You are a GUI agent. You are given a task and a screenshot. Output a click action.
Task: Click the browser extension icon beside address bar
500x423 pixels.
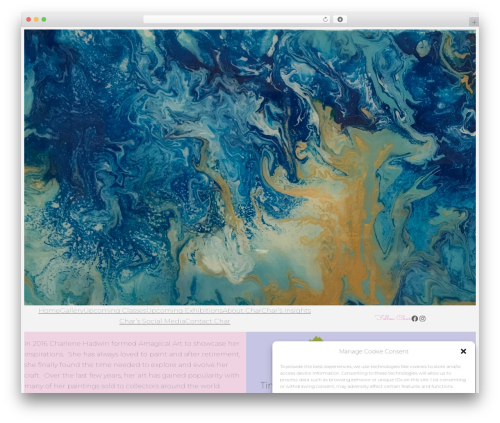point(340,19)
